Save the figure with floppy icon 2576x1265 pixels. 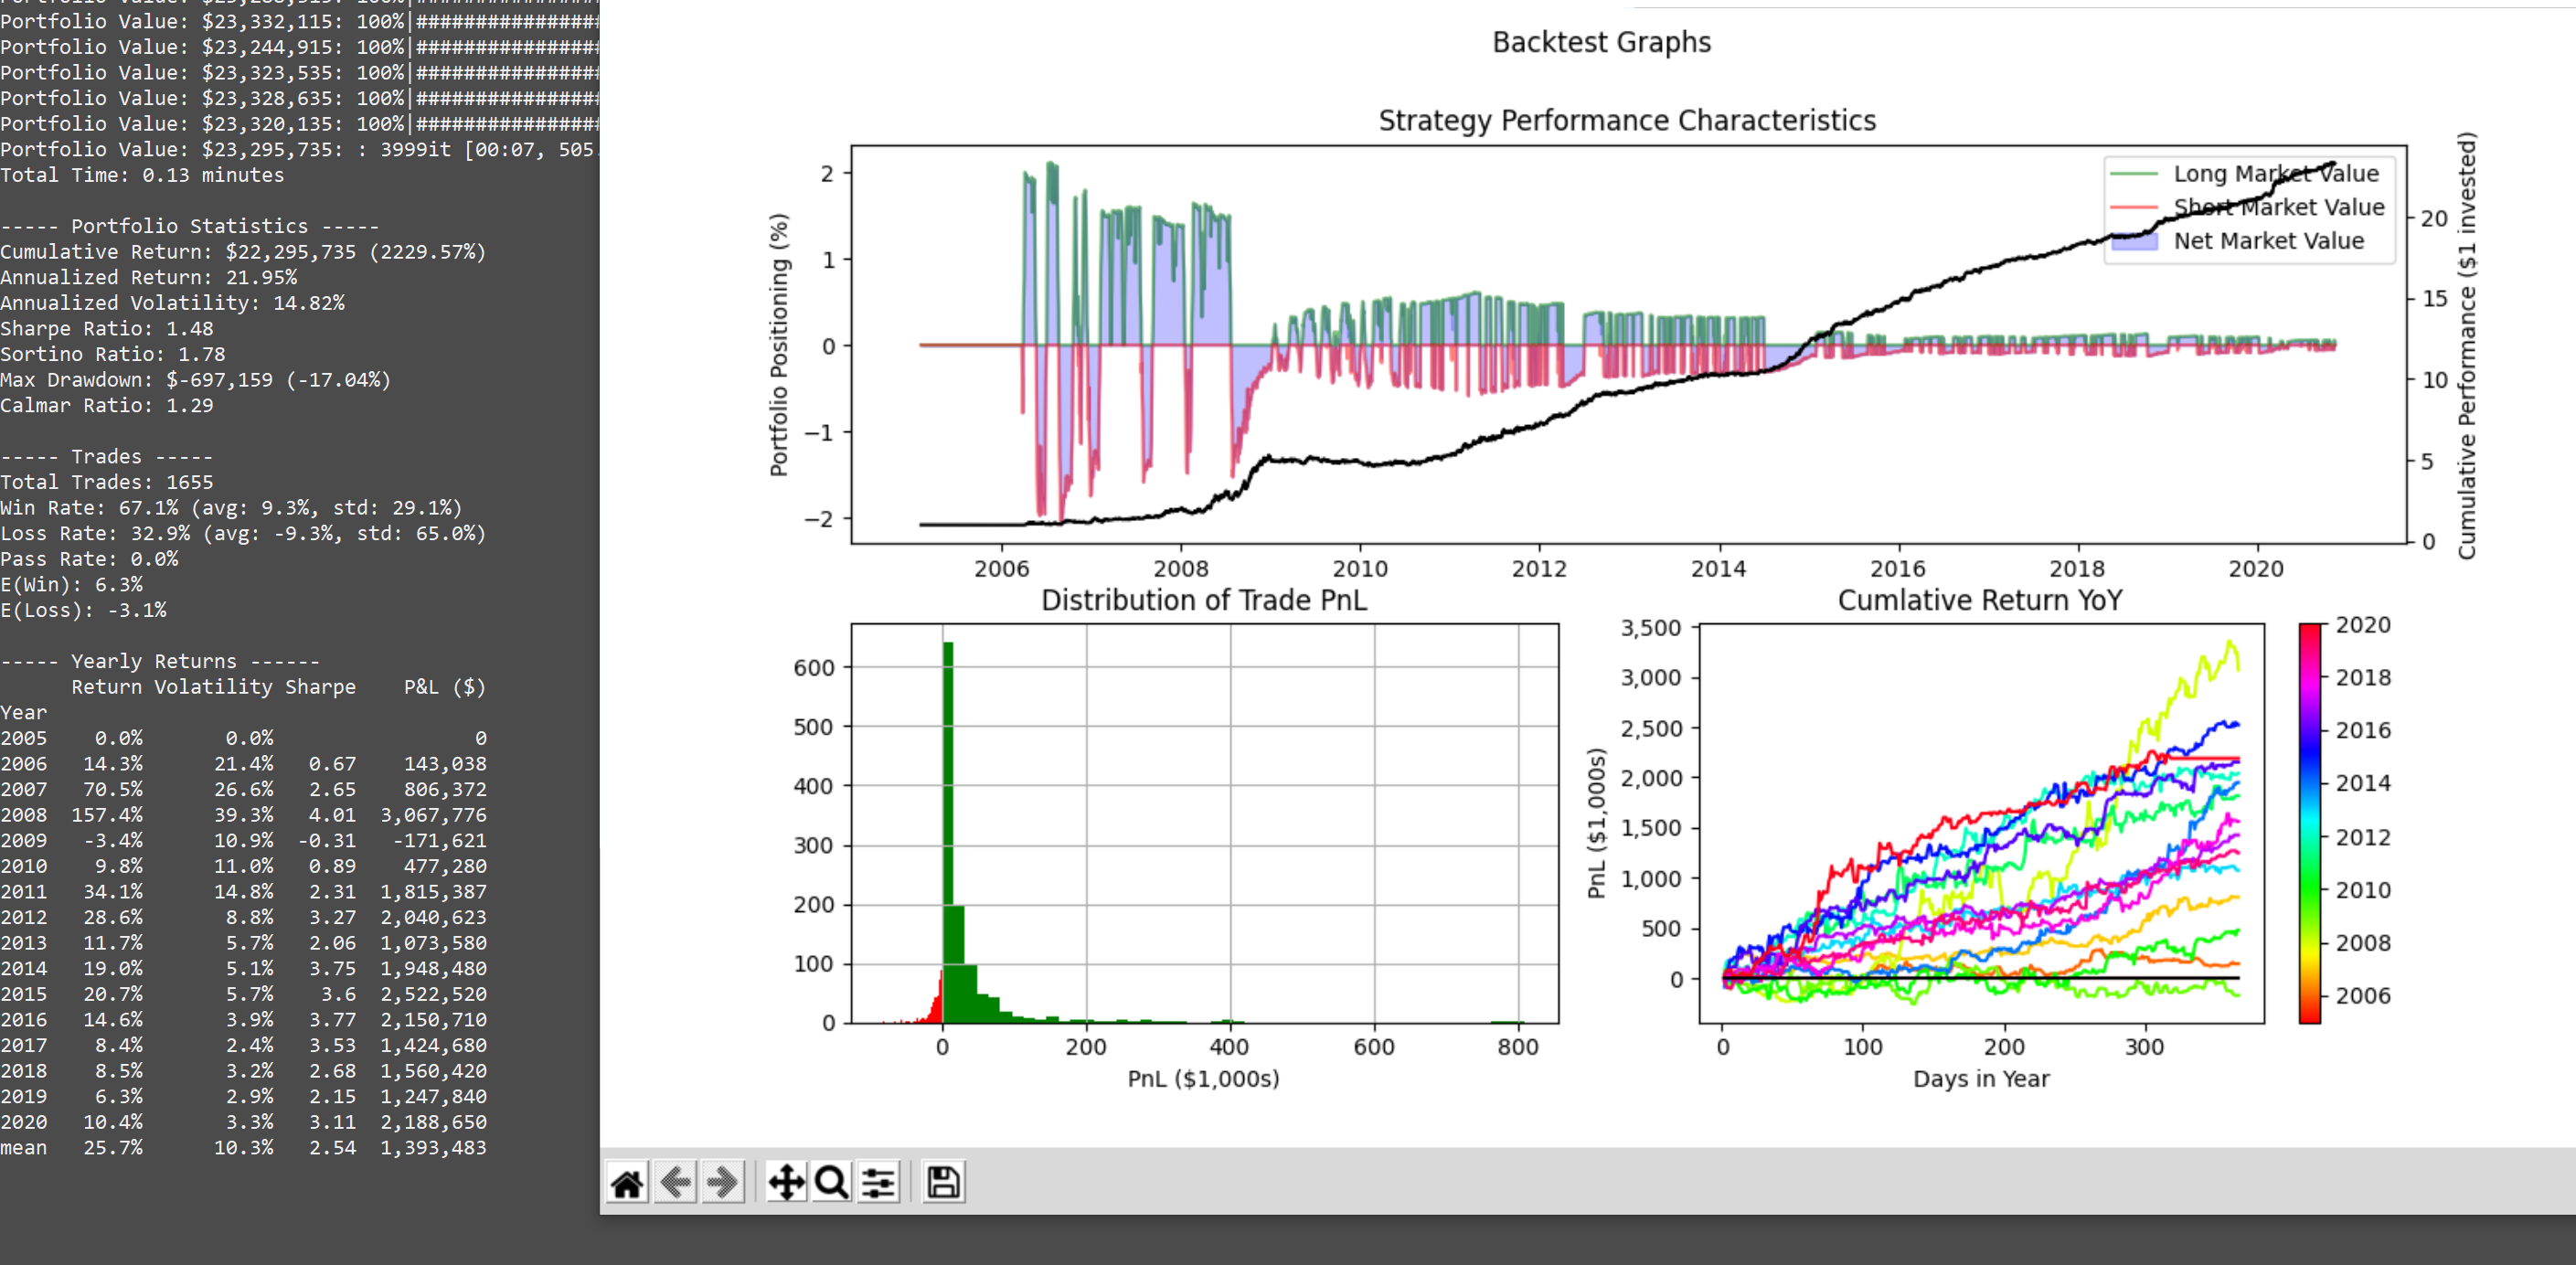[943, 1183]
